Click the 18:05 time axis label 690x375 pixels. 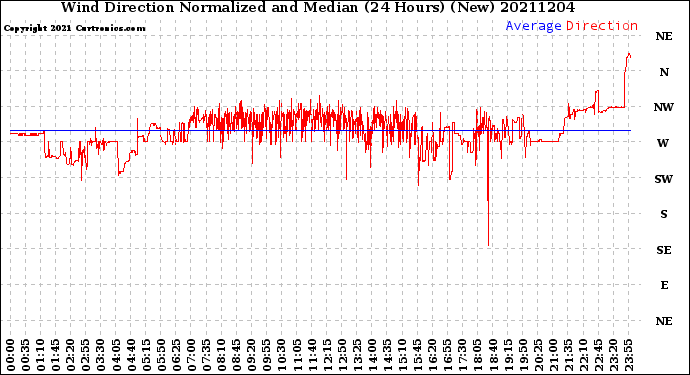coord(477,355)
